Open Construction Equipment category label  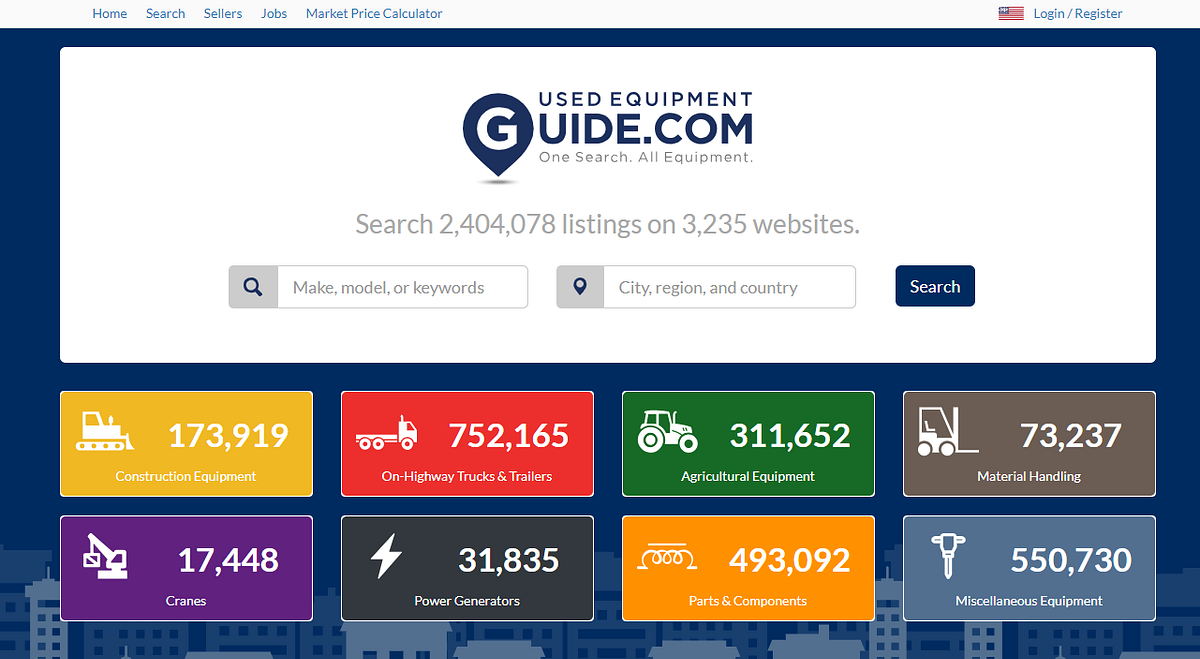(x=186, y=476)
